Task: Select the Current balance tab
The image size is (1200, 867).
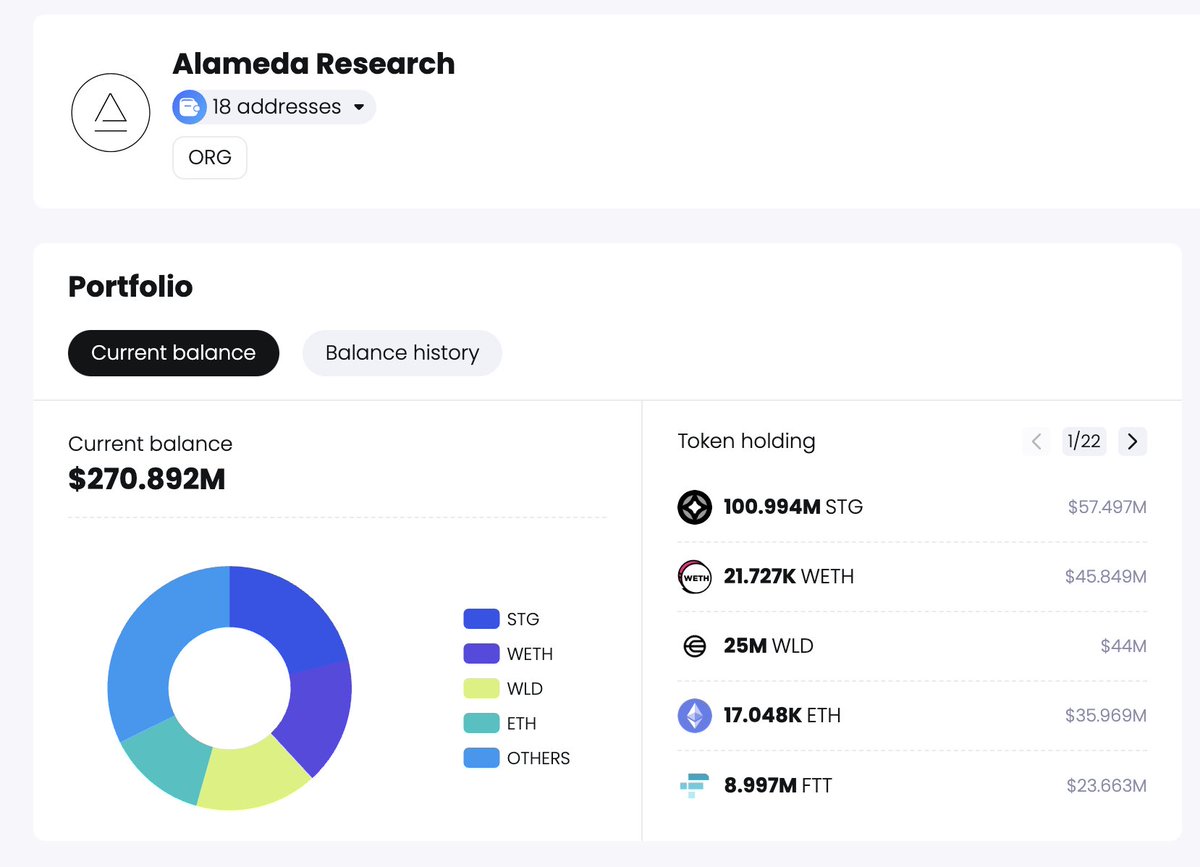Action: (173, 353)
